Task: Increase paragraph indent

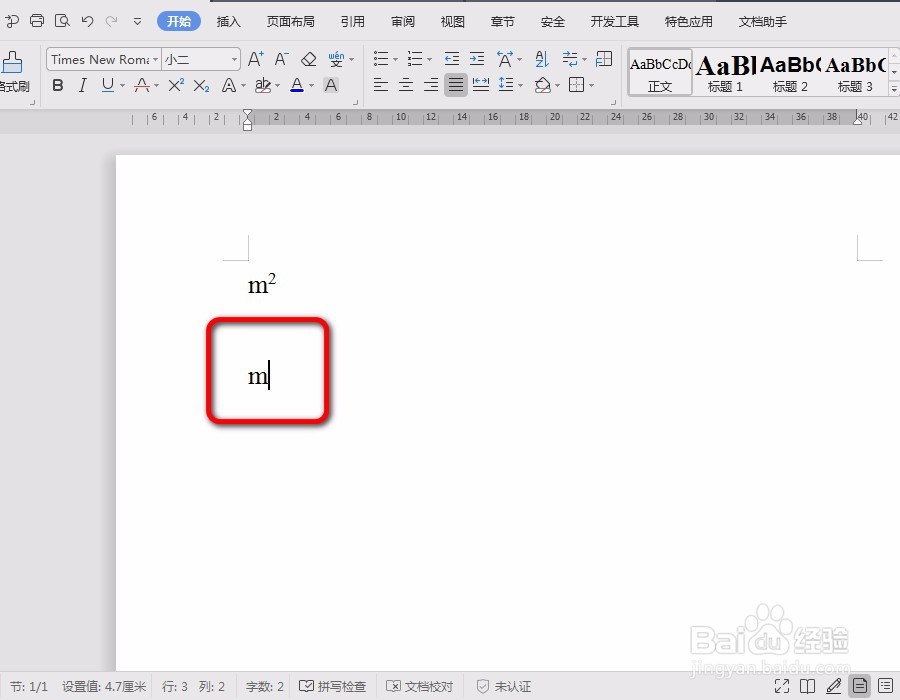Action: pos(477,59)
